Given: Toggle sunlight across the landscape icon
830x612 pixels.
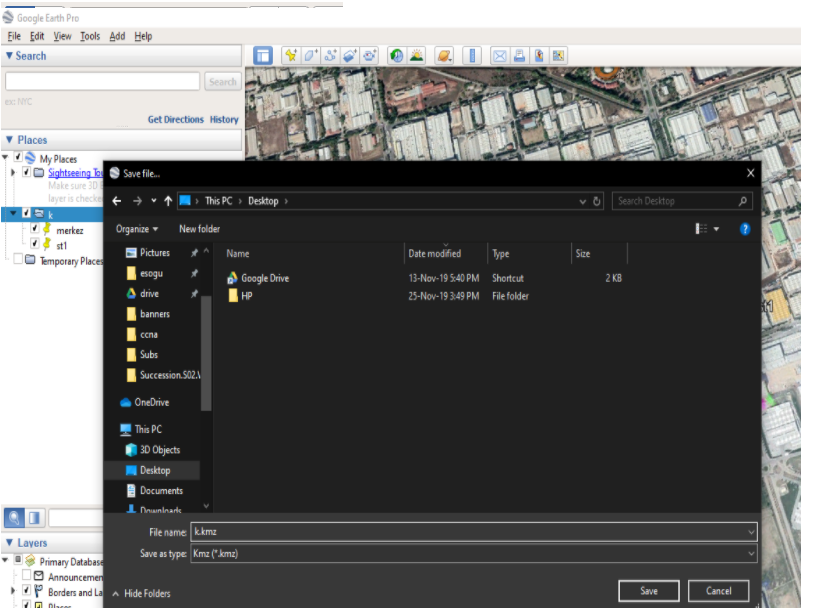Looking at the screenshot, I should point(417,56).
